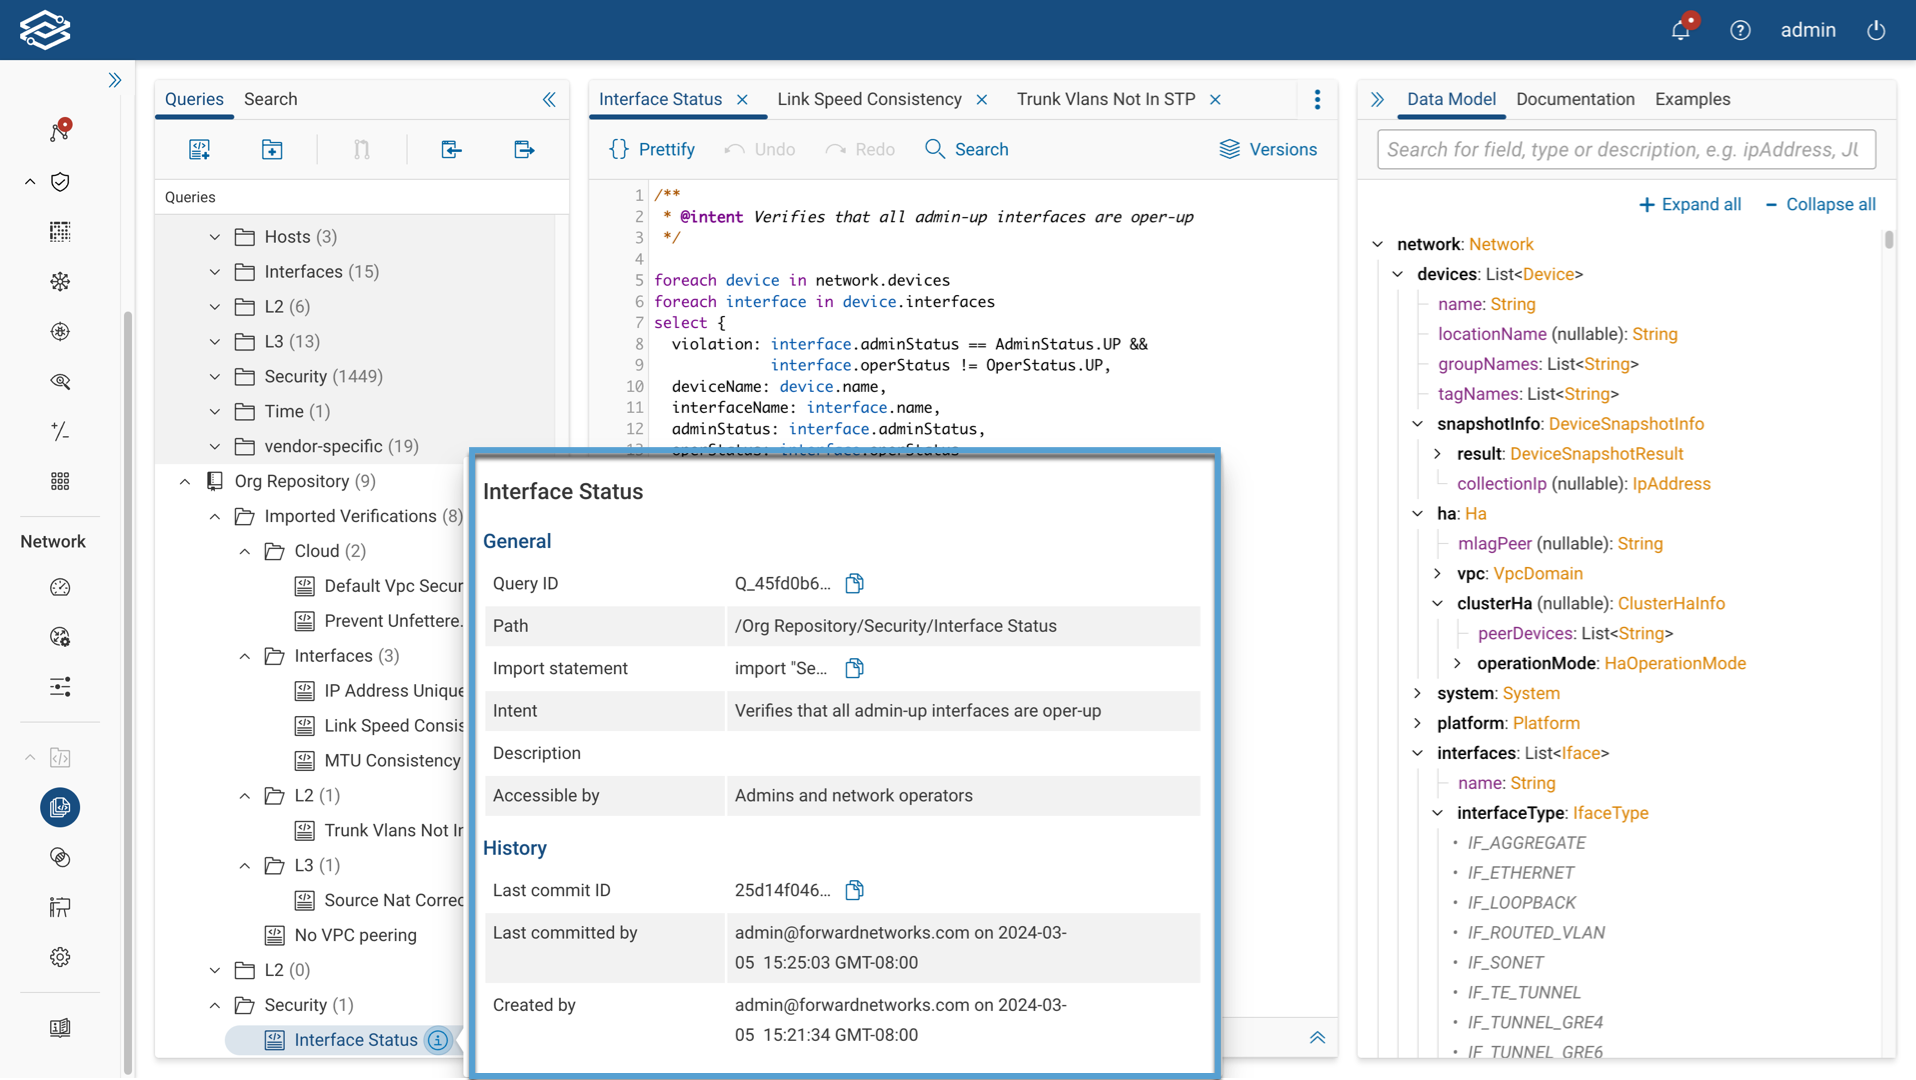Open the notifications bell
Viewport: 1916px width, 1080px height.
point(1680,30)
